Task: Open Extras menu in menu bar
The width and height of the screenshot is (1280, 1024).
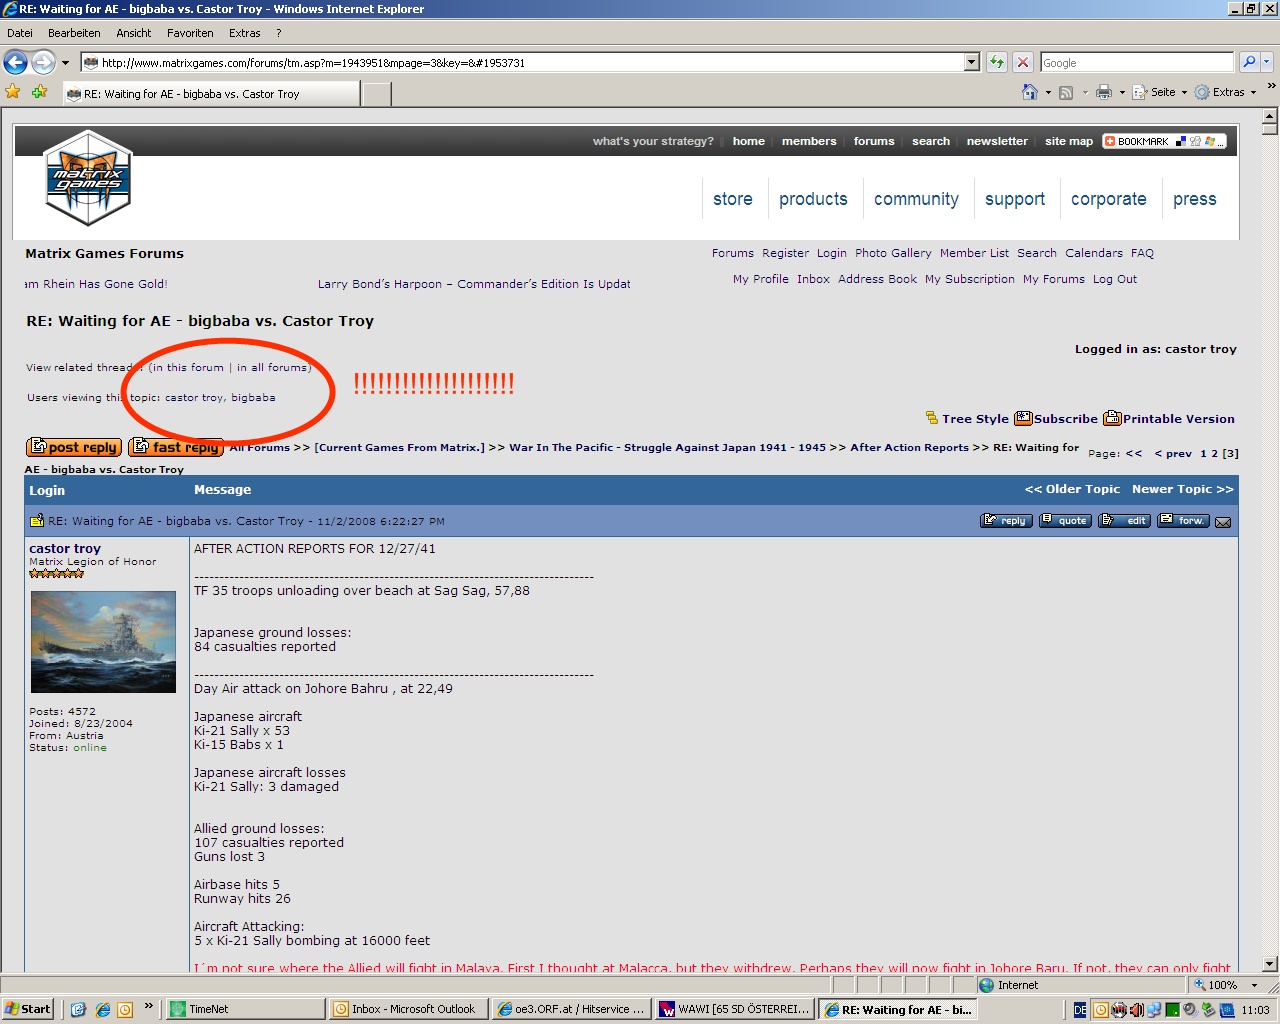Action: pyautogui.click(x=244, y=33)
